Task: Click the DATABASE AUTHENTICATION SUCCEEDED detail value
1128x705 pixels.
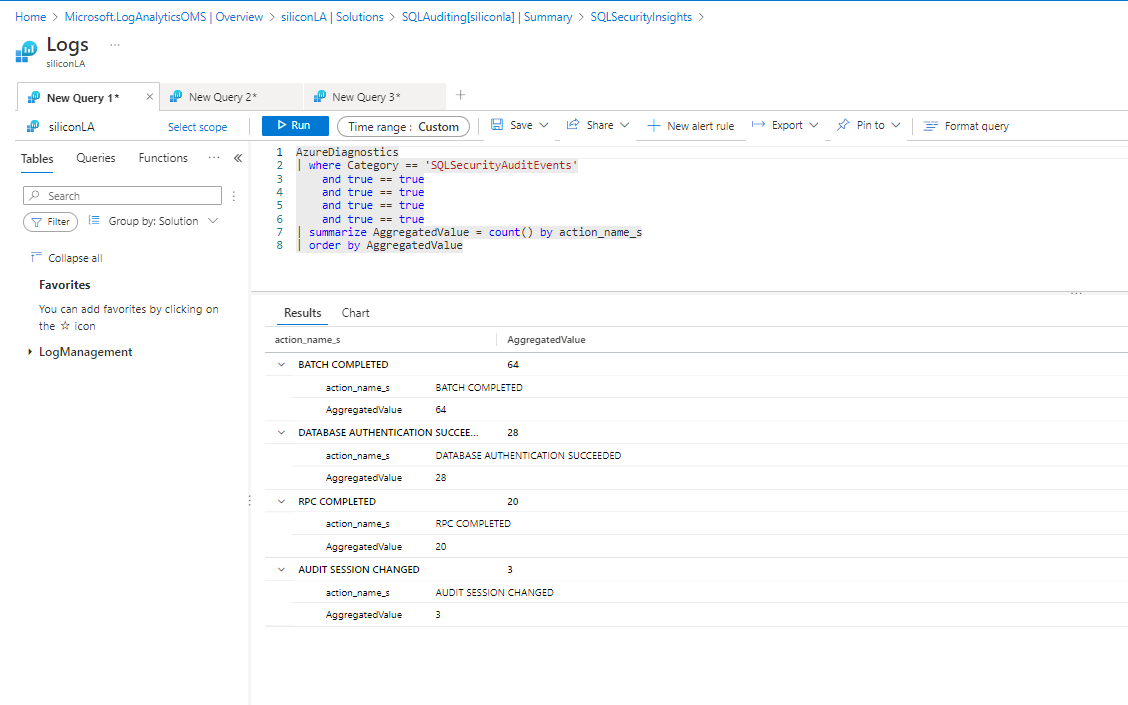Action: click(x=528, y=455)
